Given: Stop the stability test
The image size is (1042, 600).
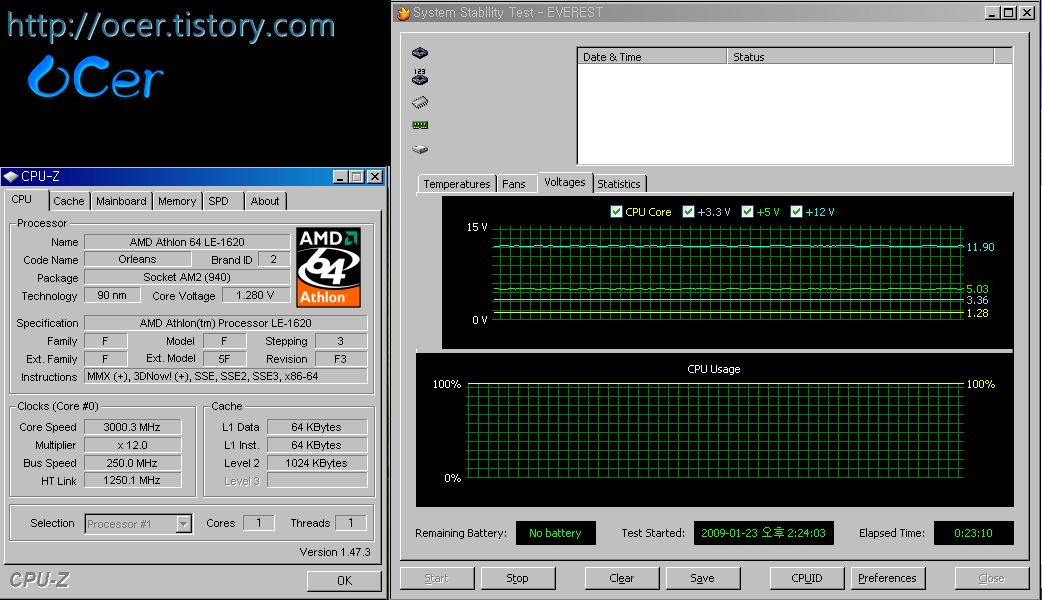Looking at the screenshot, I should tap(518, 578).
